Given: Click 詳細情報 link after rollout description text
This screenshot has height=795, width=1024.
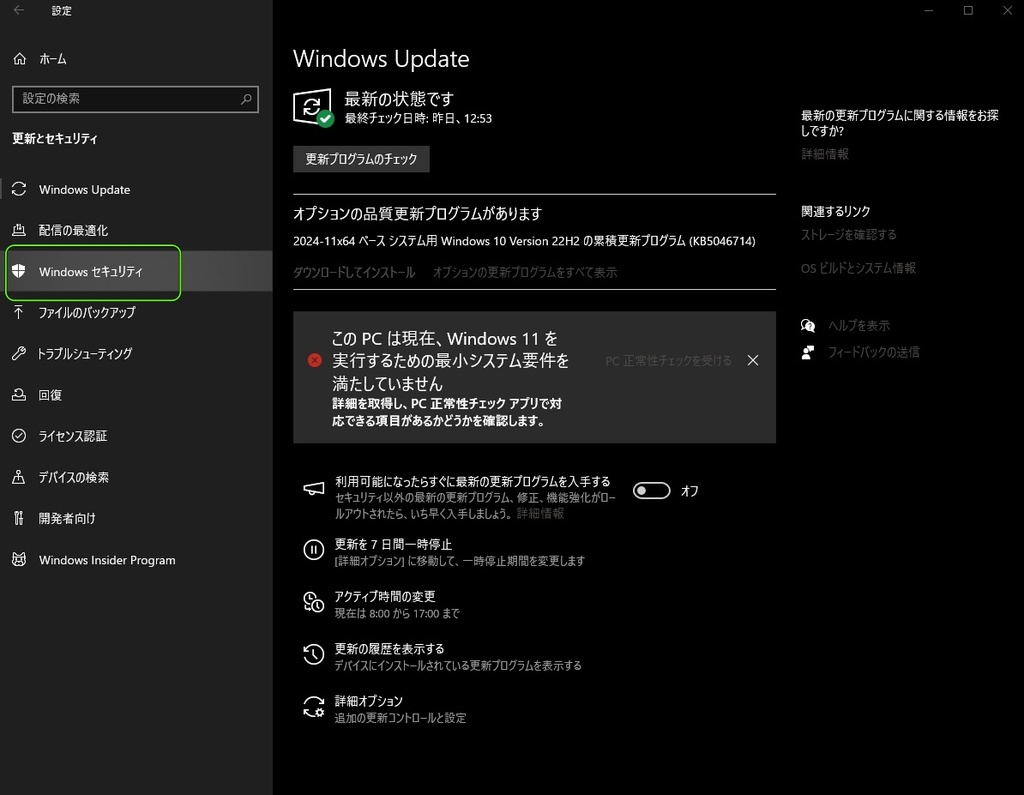Looking at the screenshot, I should (540, 513).
